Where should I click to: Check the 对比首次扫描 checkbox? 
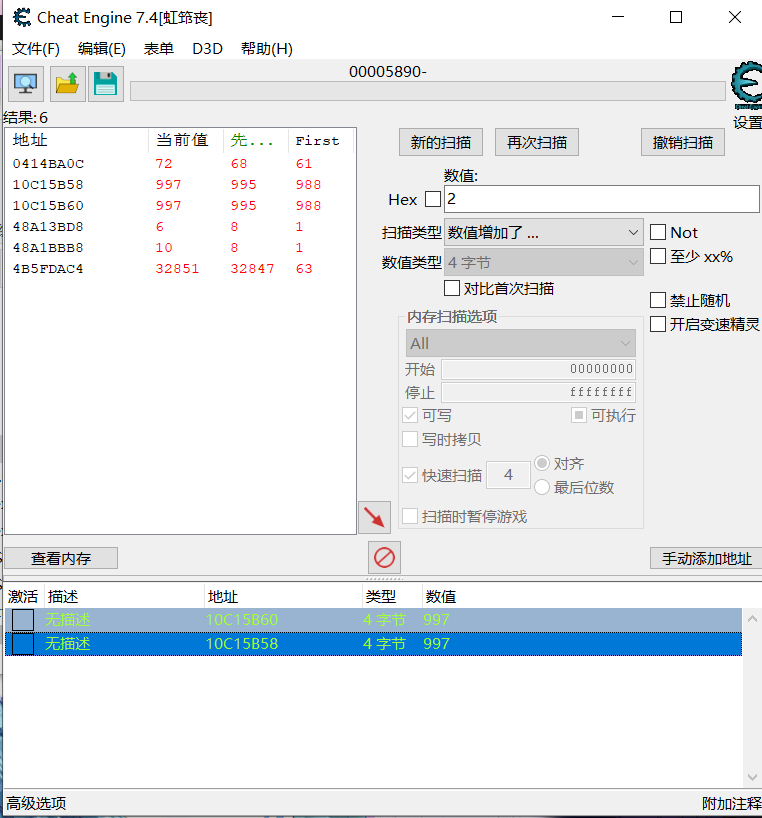point(452,288)
